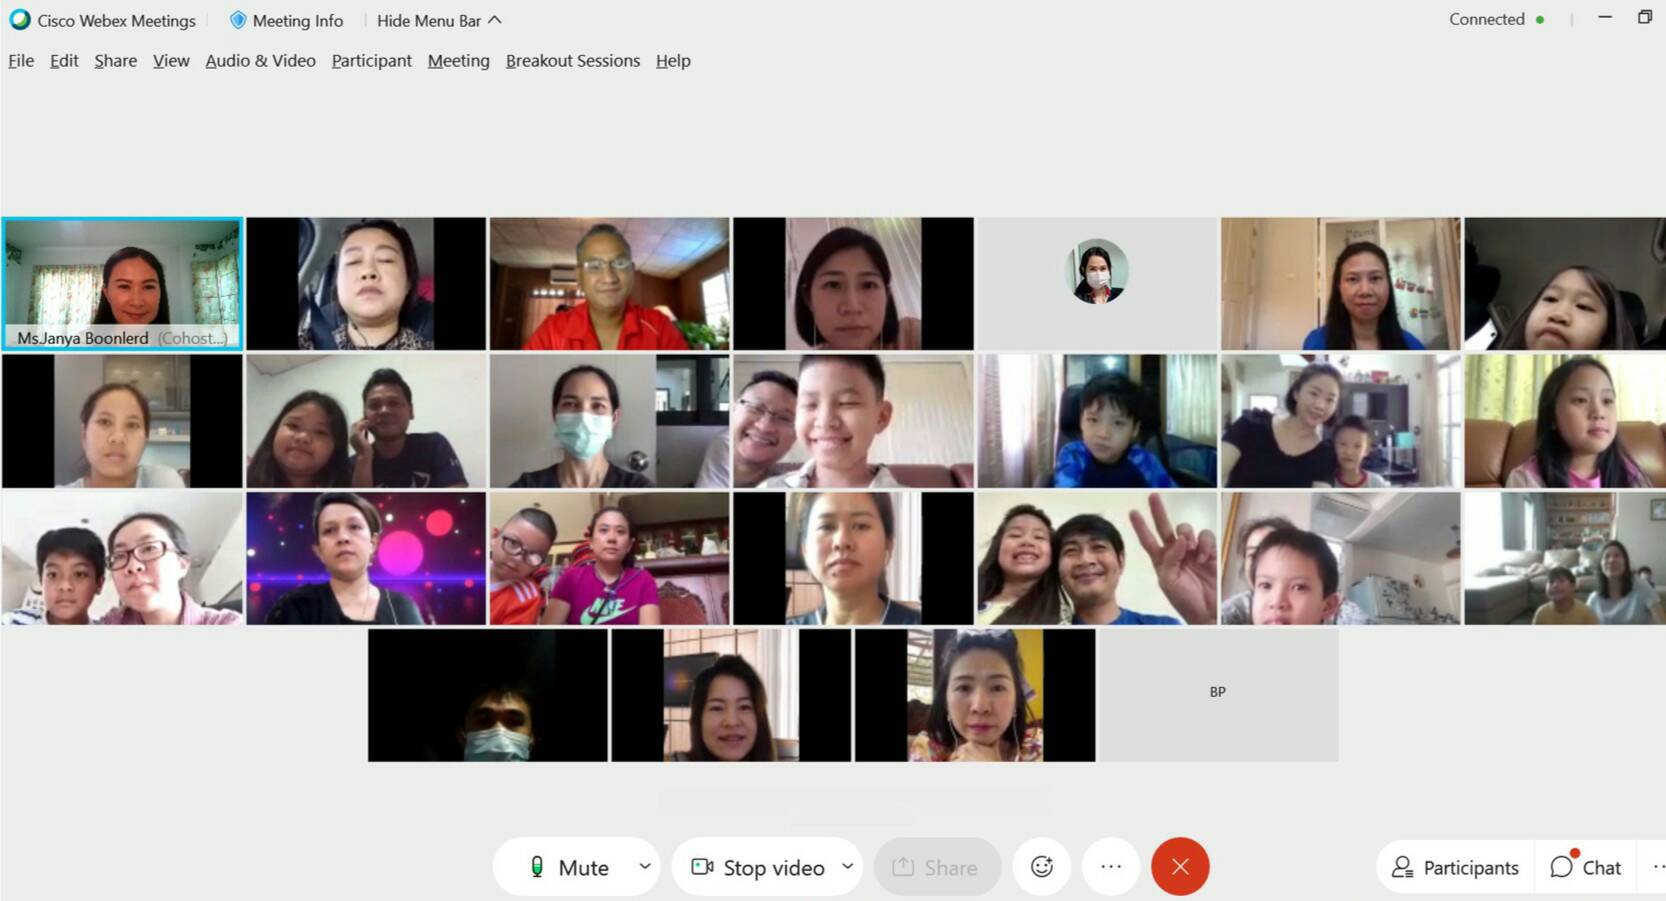Click the disabled Share button
Viewport: 1666px width, 901px height.
pos(937,867)
